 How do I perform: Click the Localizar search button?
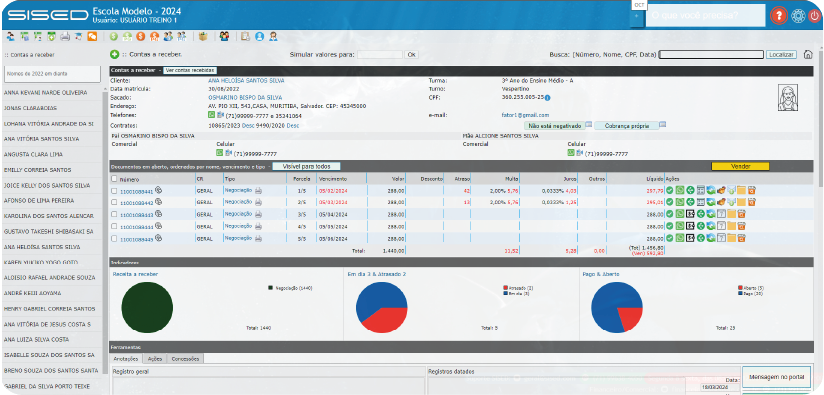[781, 54]
